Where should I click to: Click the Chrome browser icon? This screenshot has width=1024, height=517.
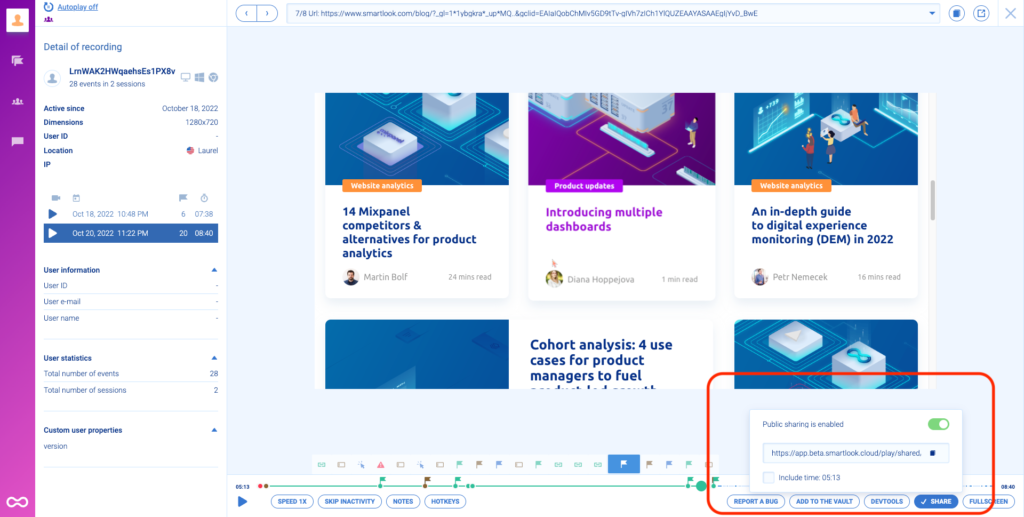(213, 77)
